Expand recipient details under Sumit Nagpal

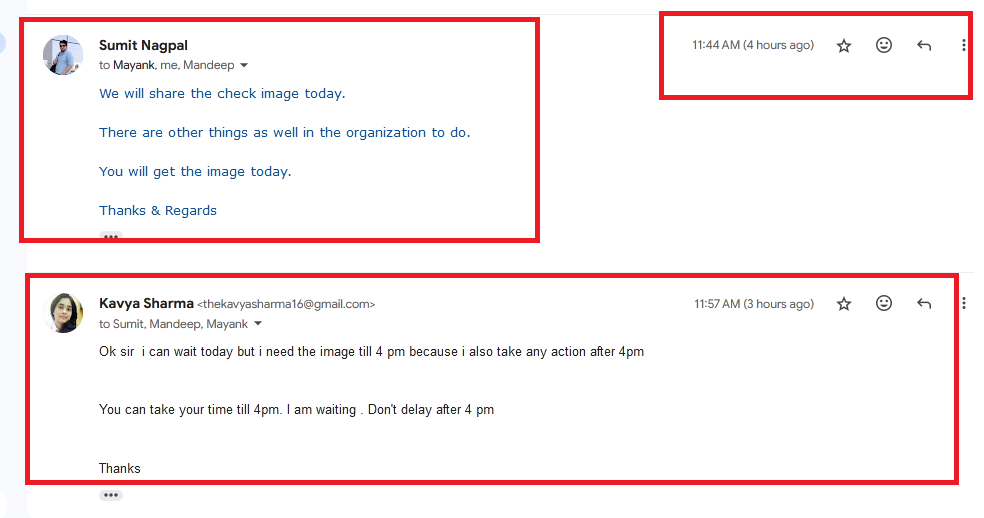point(244,65)
